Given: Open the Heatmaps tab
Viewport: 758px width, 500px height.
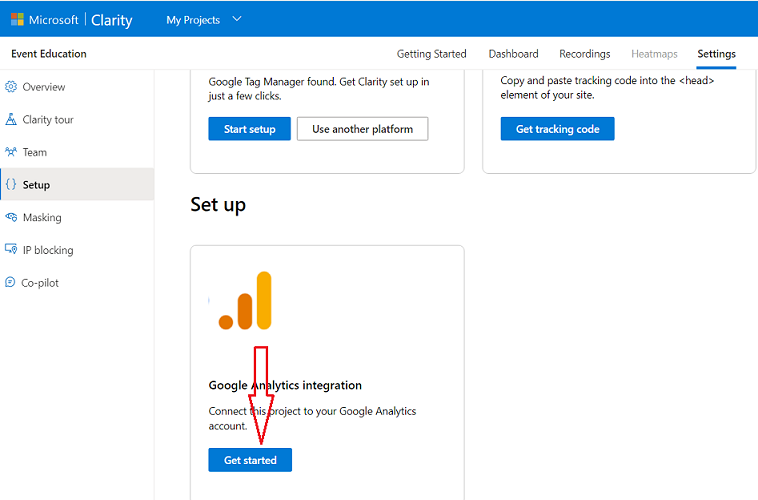Looking at the screenshot, I should point(654,54).
